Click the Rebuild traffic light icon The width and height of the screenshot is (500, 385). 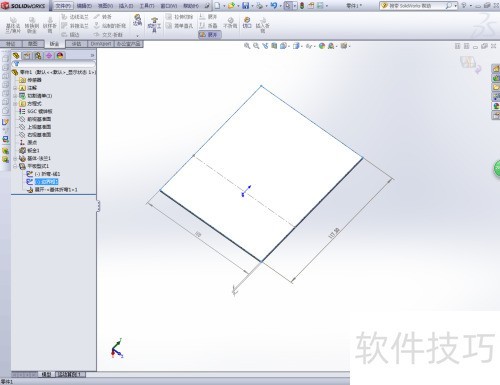coord(302,6)
